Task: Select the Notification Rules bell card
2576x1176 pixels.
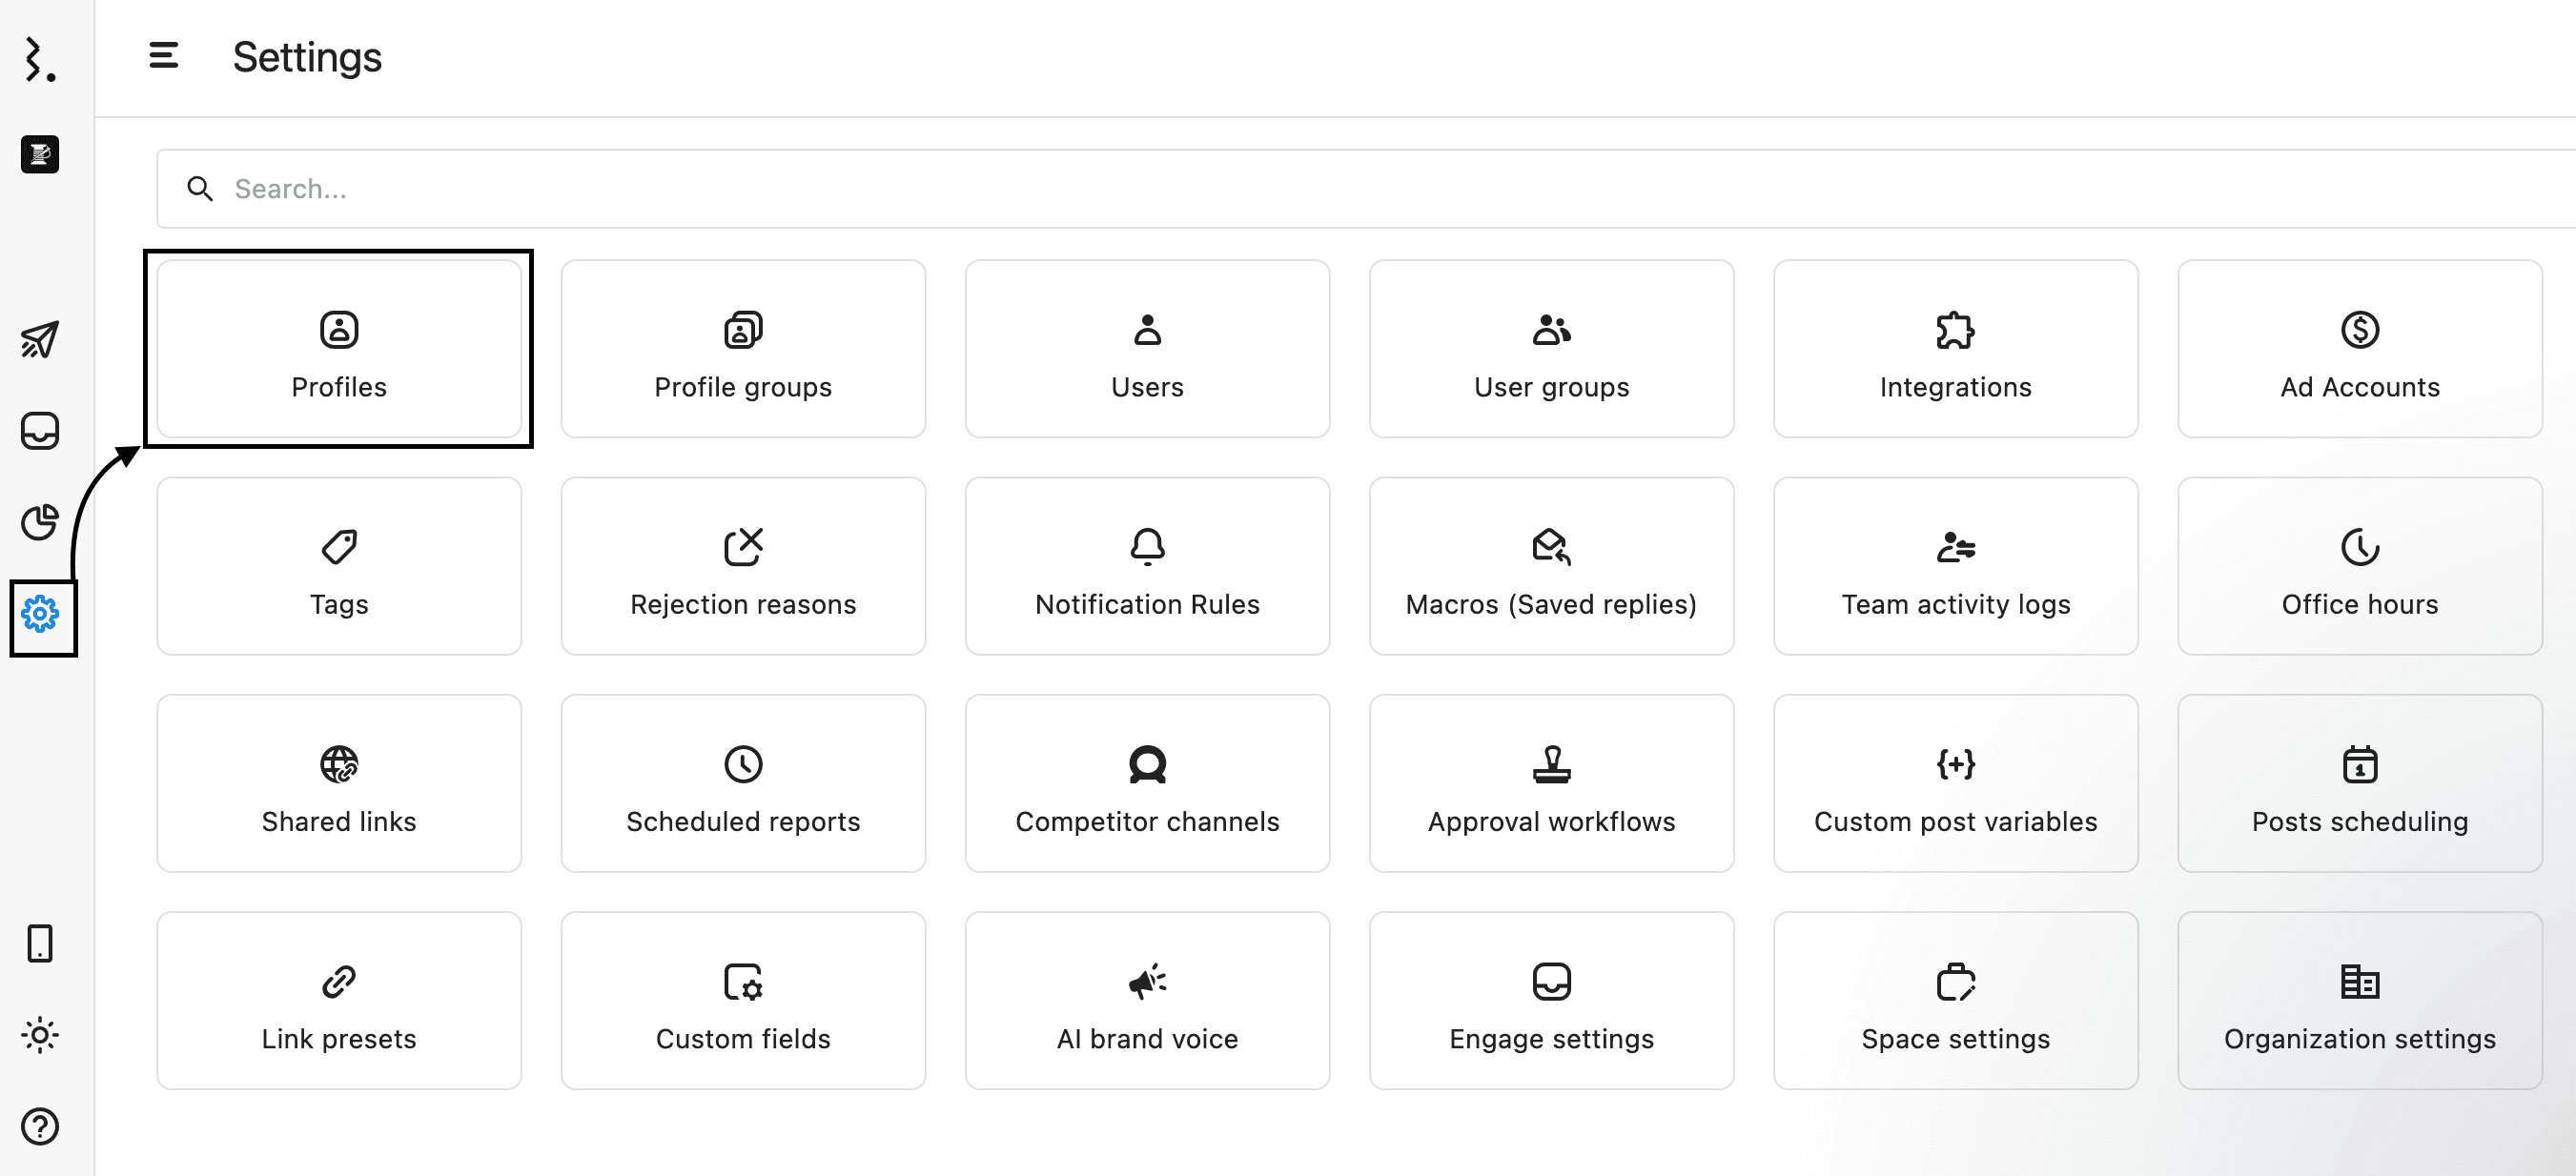Action: [x=1147, y=566]
